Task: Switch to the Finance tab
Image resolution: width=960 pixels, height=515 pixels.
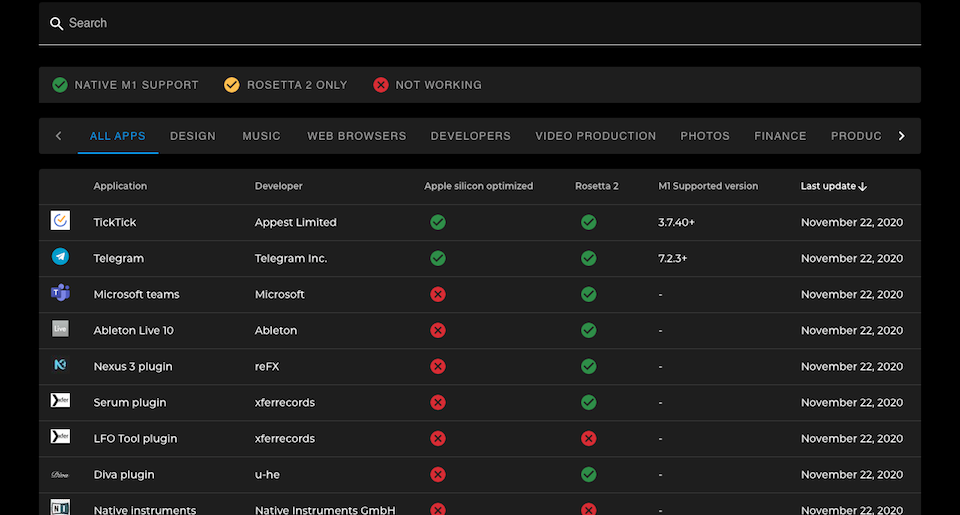Action: pos(780,136)
